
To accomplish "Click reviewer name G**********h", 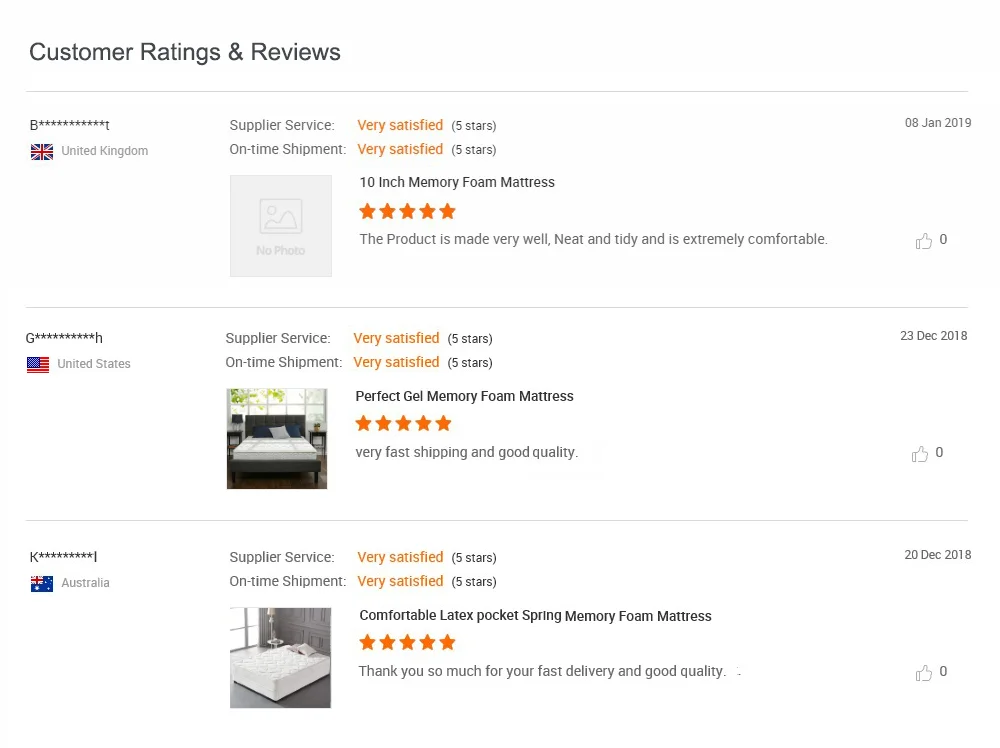I will (x=64, y=339).
